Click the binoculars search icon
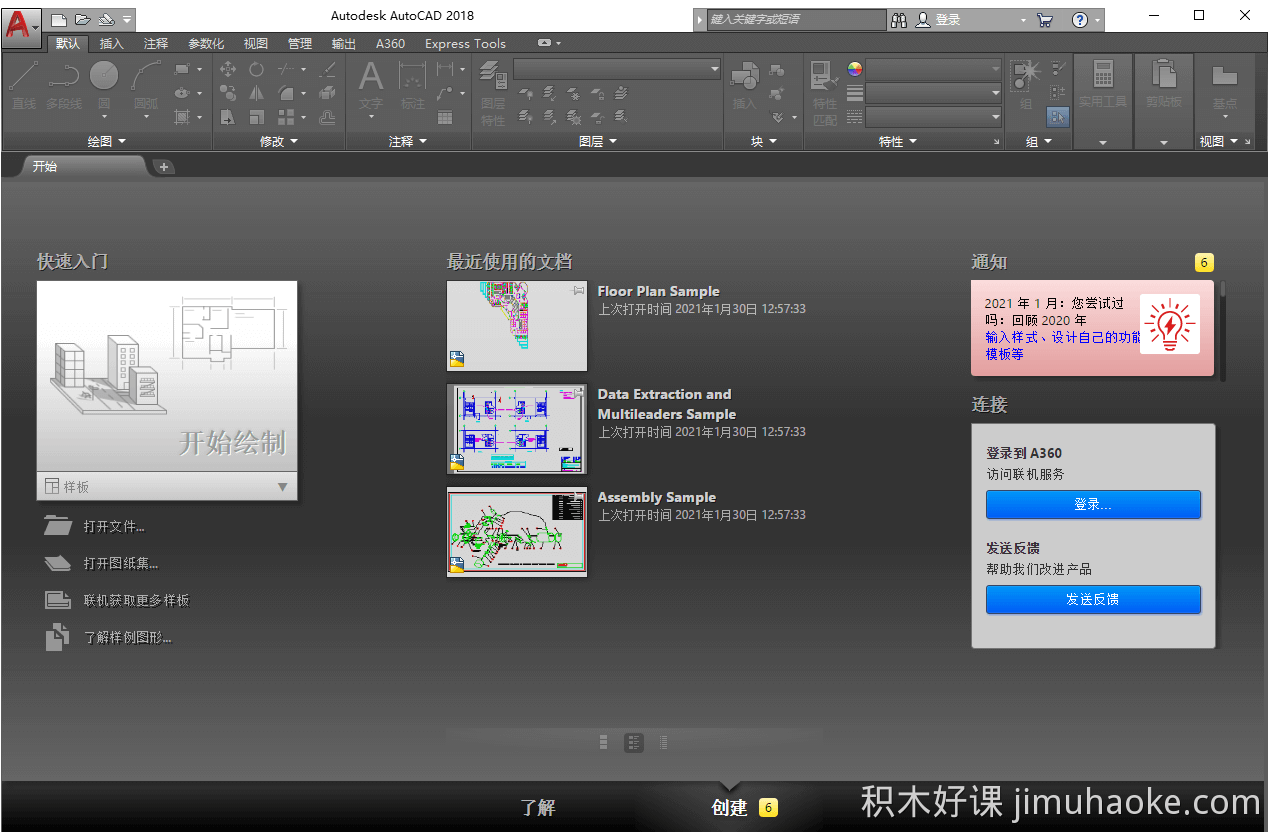The height and width of the screenshot is (833, 1269). click(899, 19)
